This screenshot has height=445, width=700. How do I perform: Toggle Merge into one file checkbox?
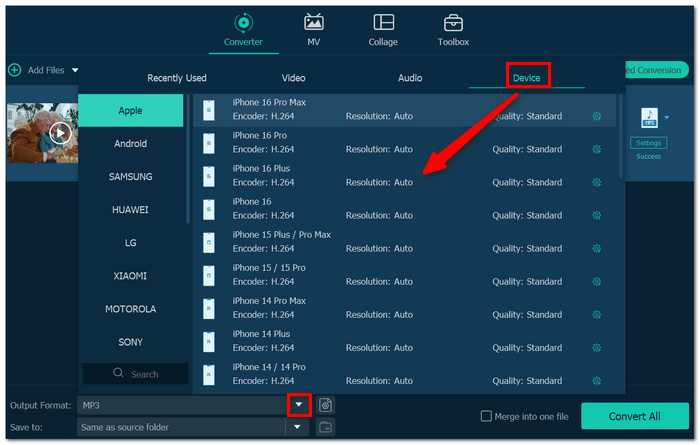click(486, 416)
